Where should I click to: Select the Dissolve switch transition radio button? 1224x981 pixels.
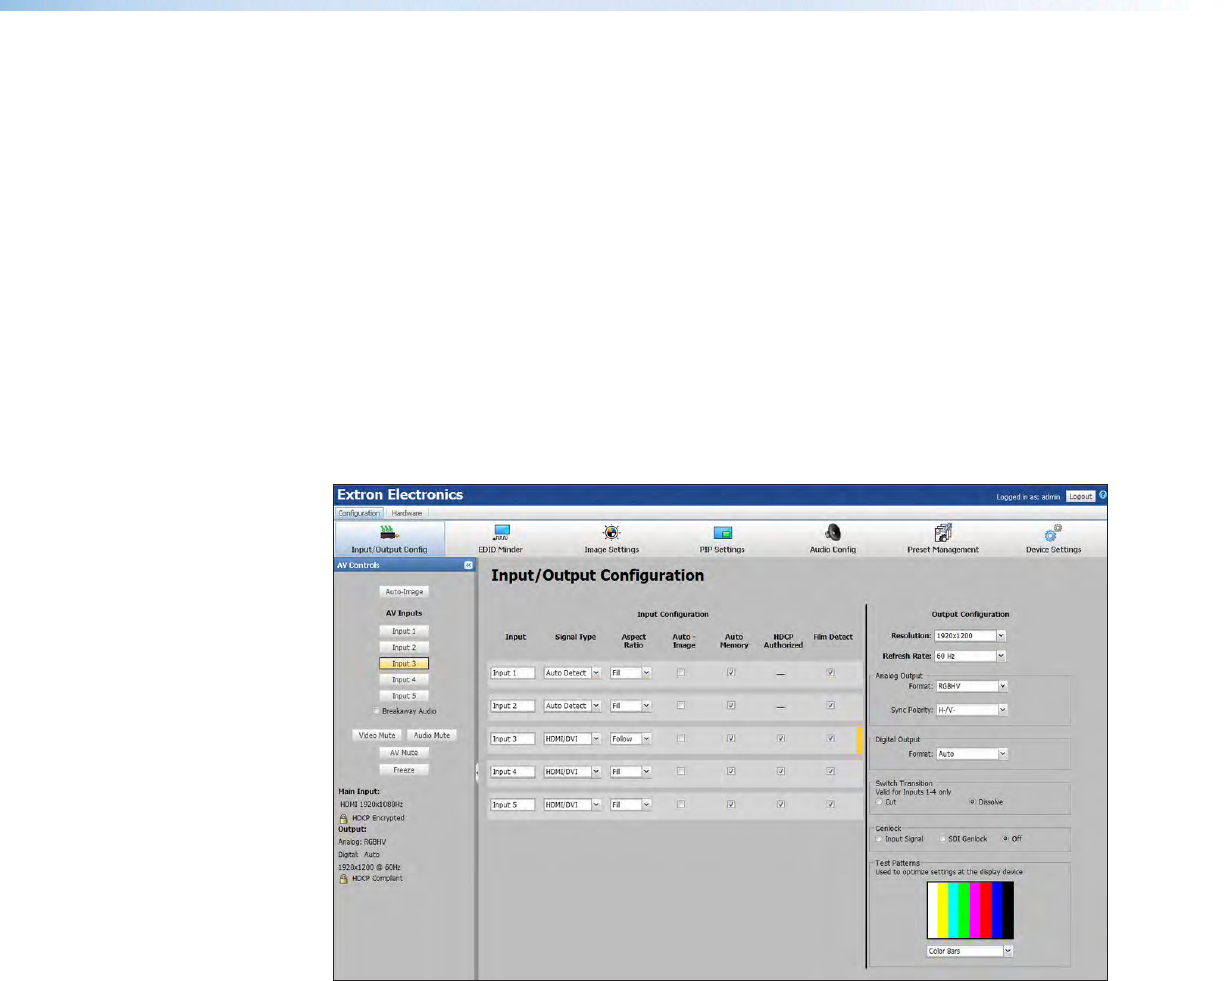(973, 802)
